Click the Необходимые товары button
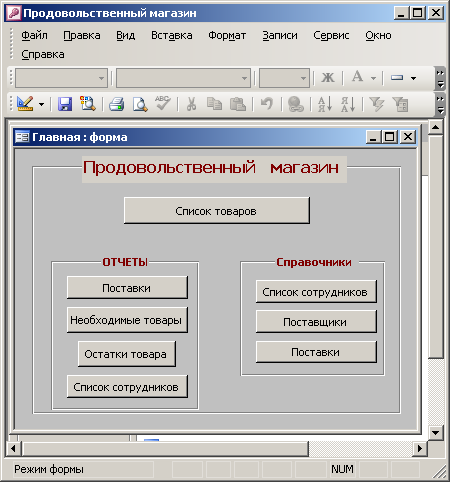Viewport: 450px width, 482px height. point(127,320)
